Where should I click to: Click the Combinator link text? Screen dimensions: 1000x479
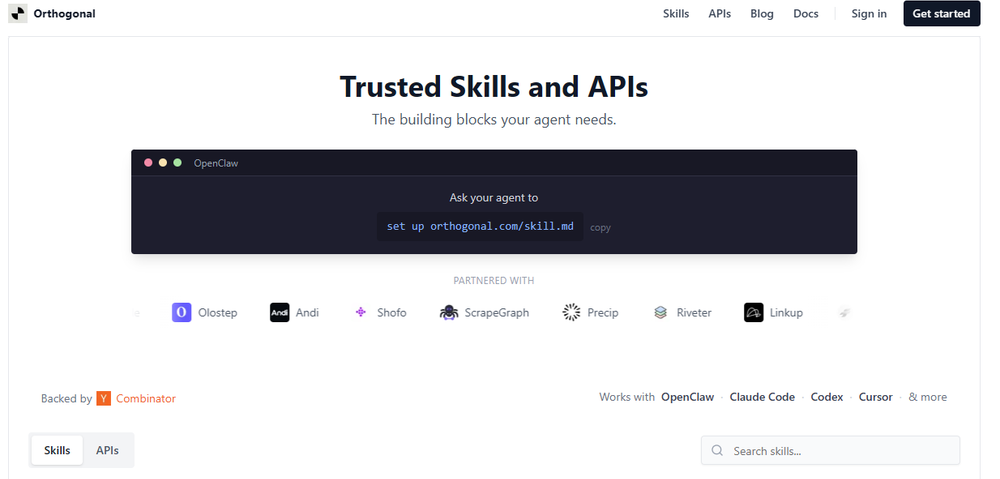click(146, 398)
